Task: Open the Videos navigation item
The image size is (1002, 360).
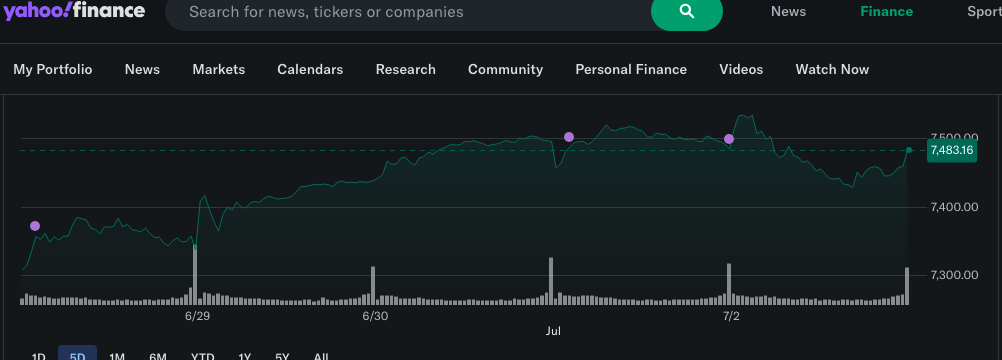Action: click(x=741, y=69)
